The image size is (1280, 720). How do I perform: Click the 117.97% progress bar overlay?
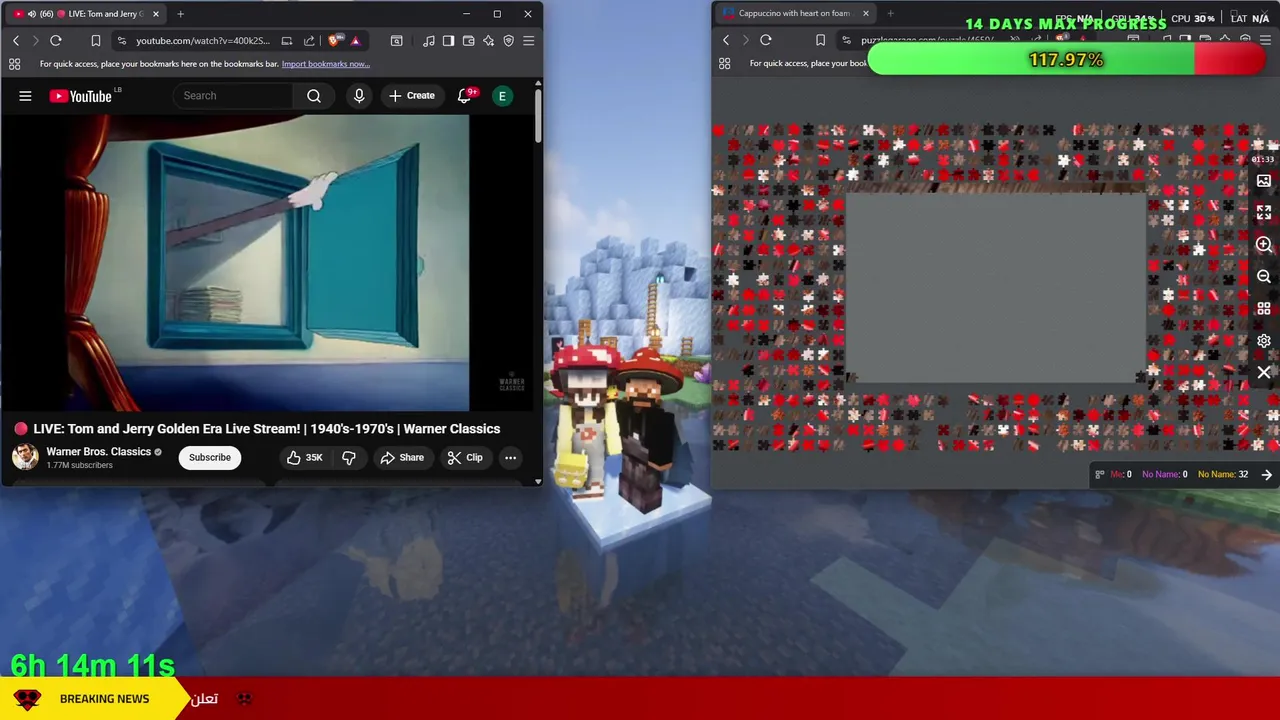(1067, 60)
